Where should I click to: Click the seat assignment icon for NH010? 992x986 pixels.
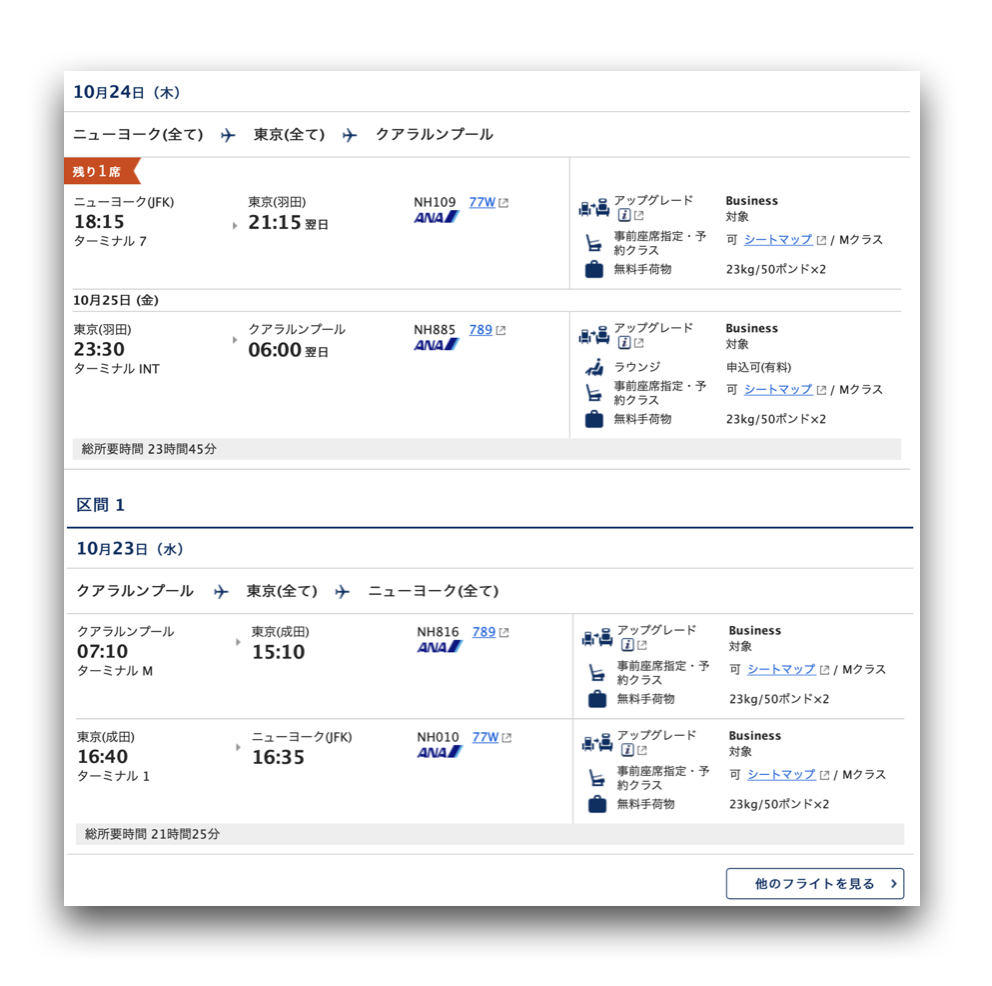(x=597, y=777)
